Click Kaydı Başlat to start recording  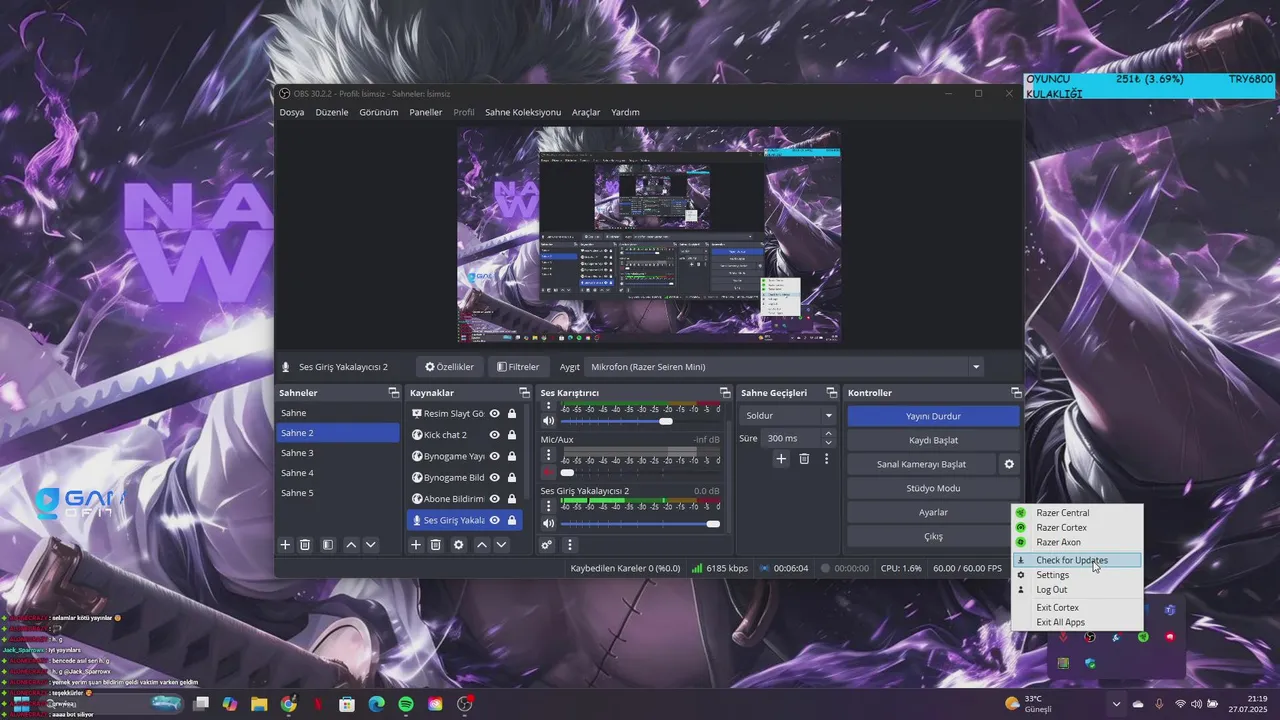(933, 440)
